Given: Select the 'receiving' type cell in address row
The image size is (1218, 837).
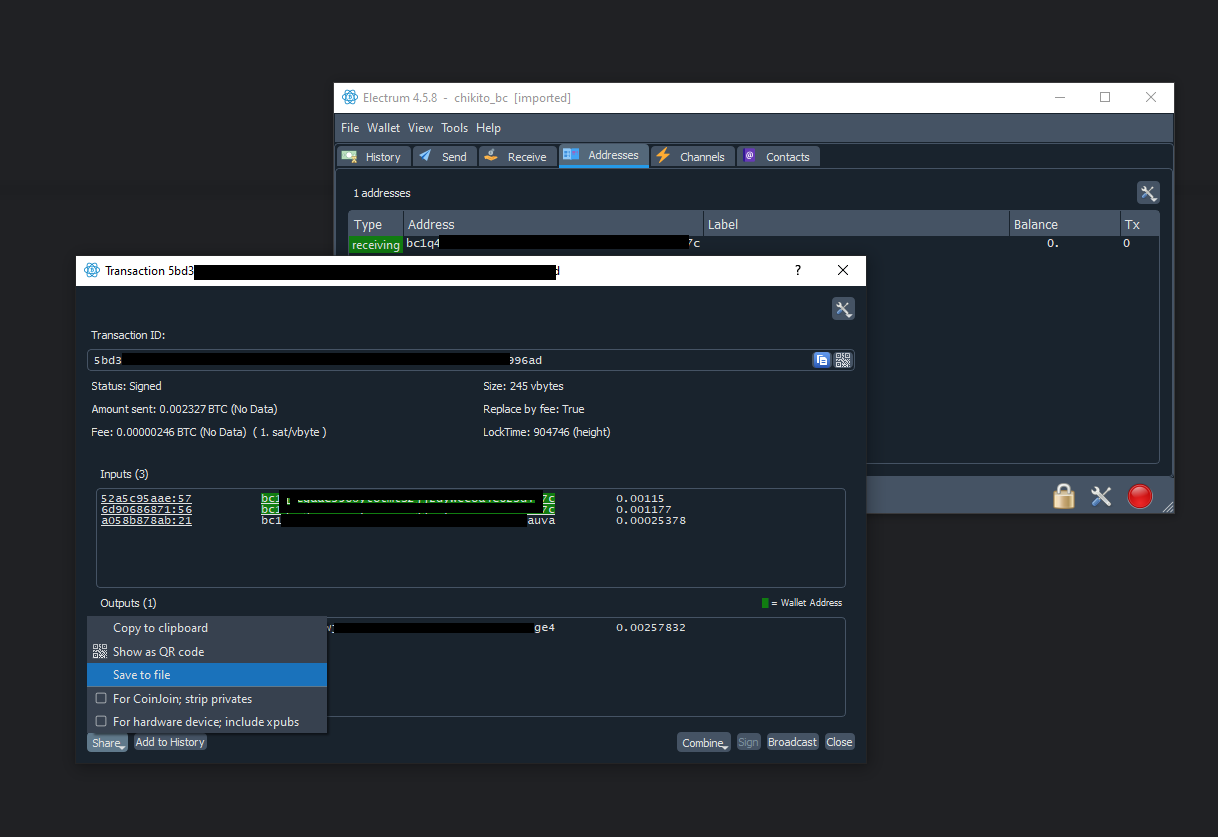Looking at the screenshot, I should (376, 245).
